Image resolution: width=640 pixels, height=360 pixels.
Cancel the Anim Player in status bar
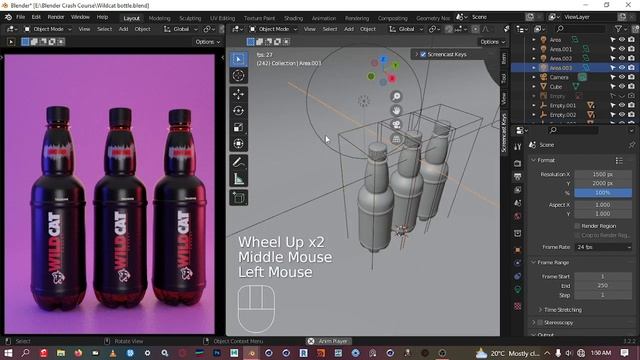pyautogui.click(x=311, y=341)
